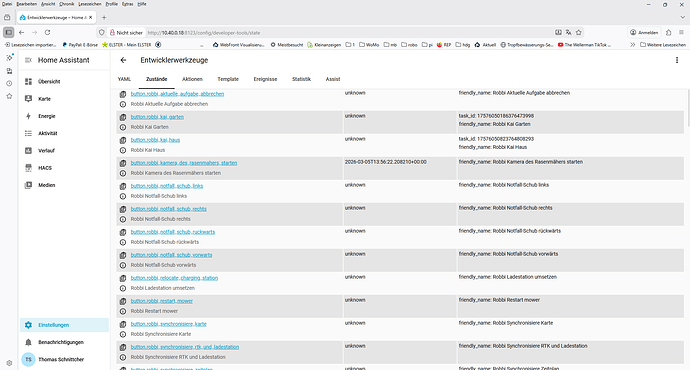690x370 pixels.
Task: Select the Kamera timestamp state 2026-03-05T13:56
Action: point(385,162)
